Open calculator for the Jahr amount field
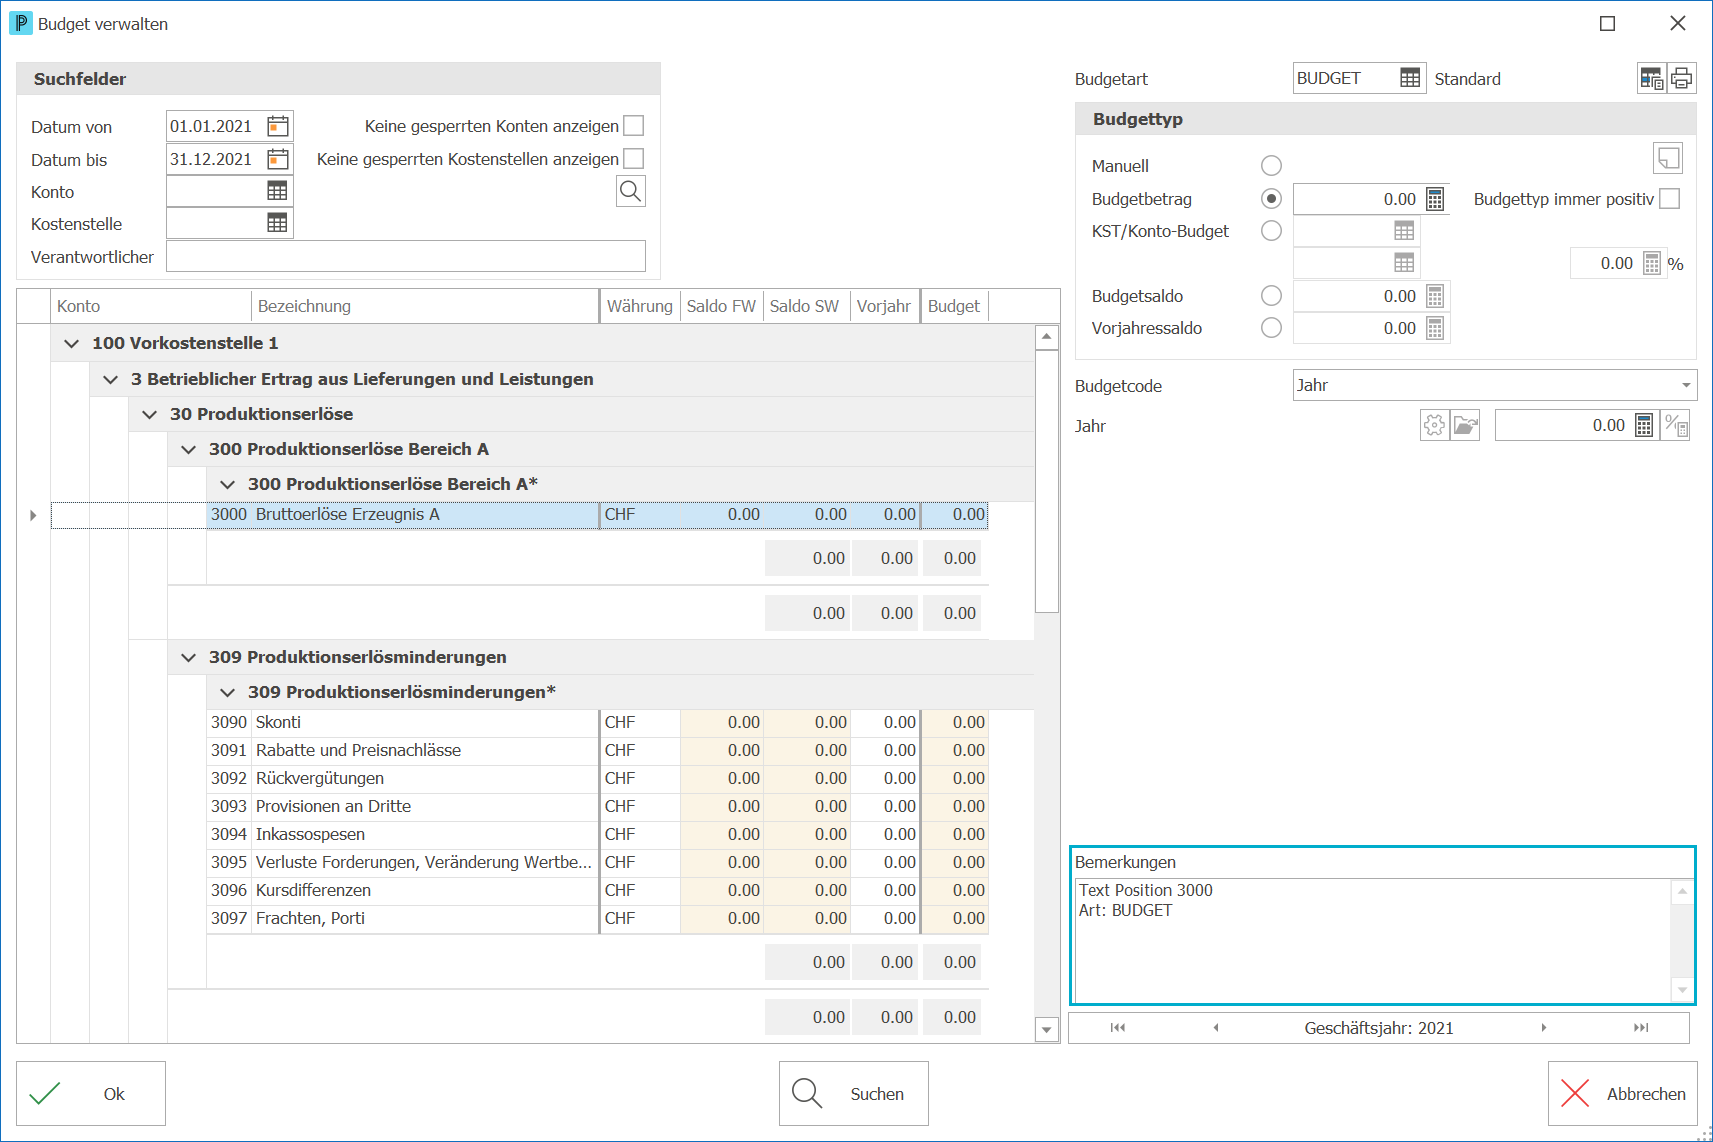The width and height of the screenshot is (1713, 1142). [x=1644, y=425]
